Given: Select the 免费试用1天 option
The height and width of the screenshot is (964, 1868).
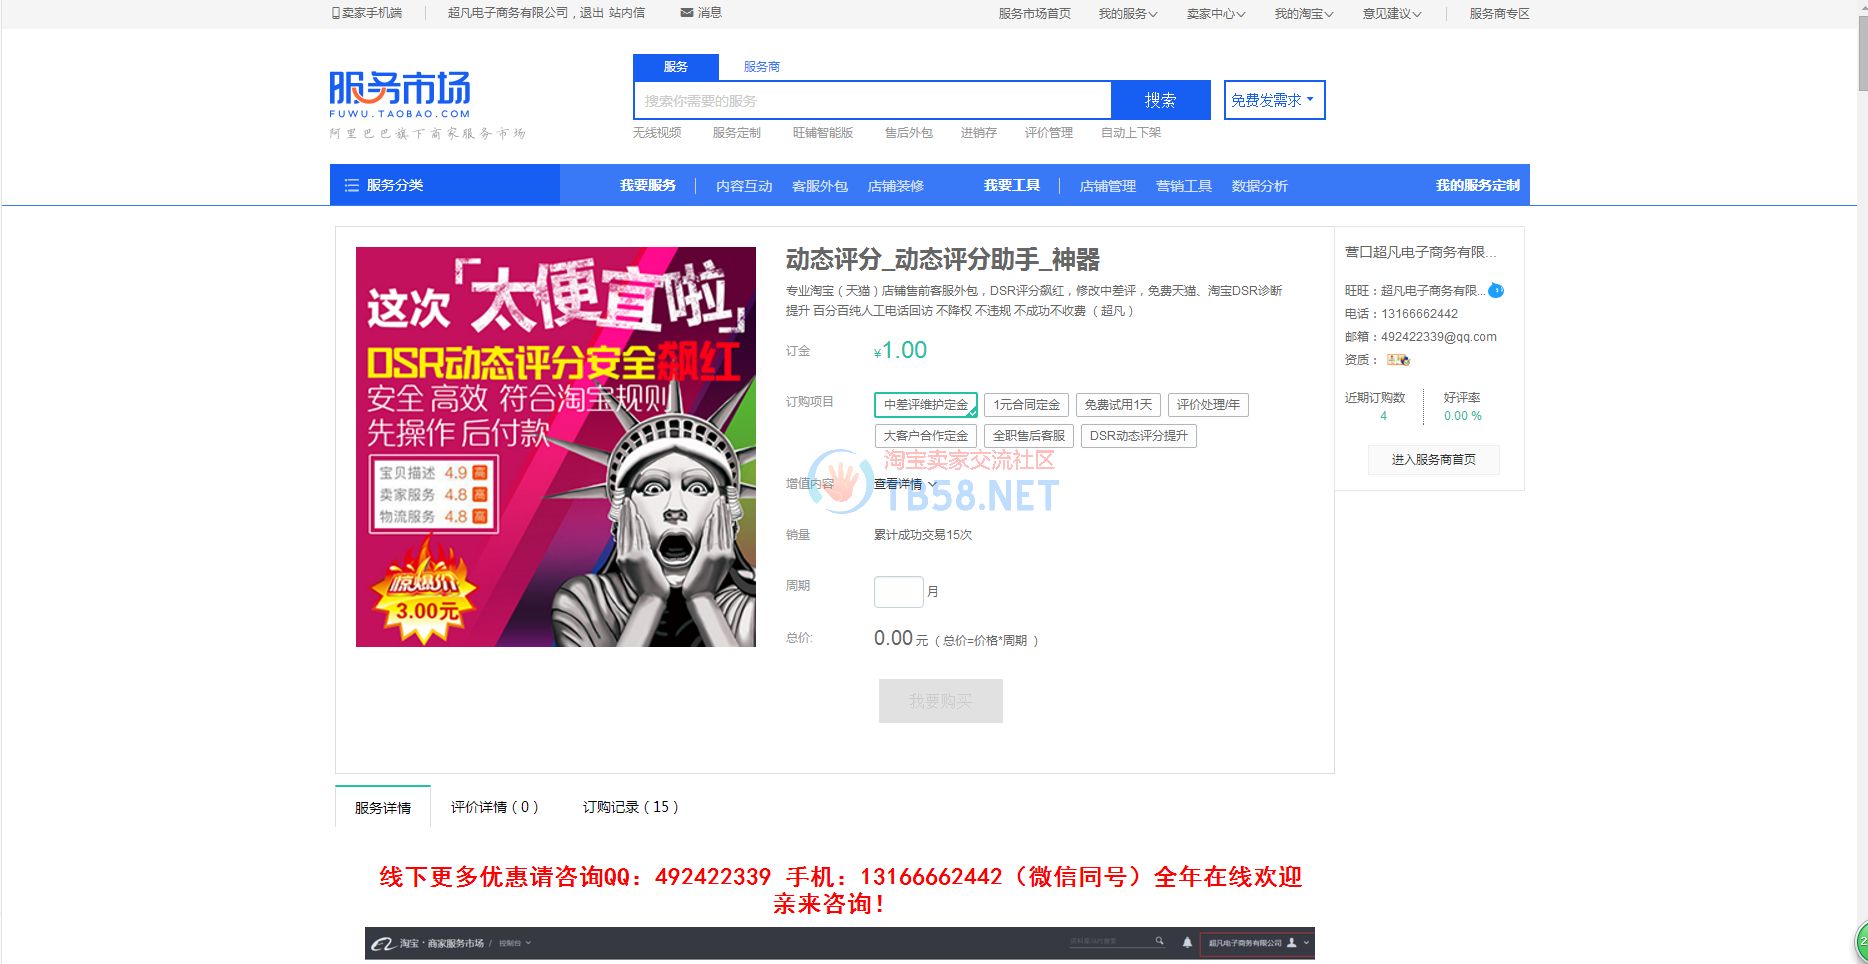Looking at the screenshot, I should (1118, 405).
